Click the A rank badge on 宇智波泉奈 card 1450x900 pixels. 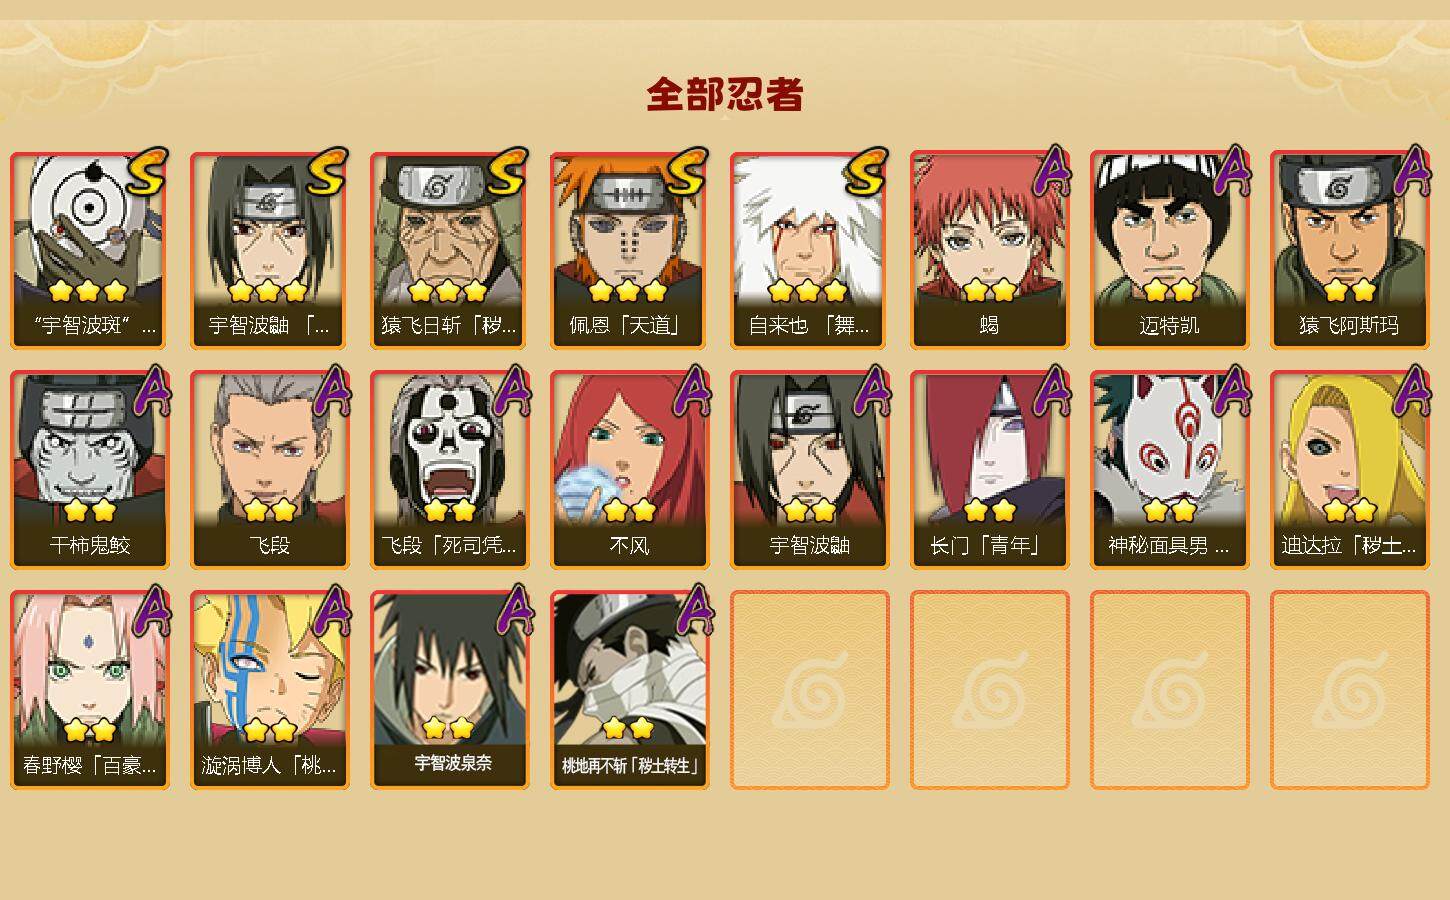pyautogui.click(x=512, y=611)
